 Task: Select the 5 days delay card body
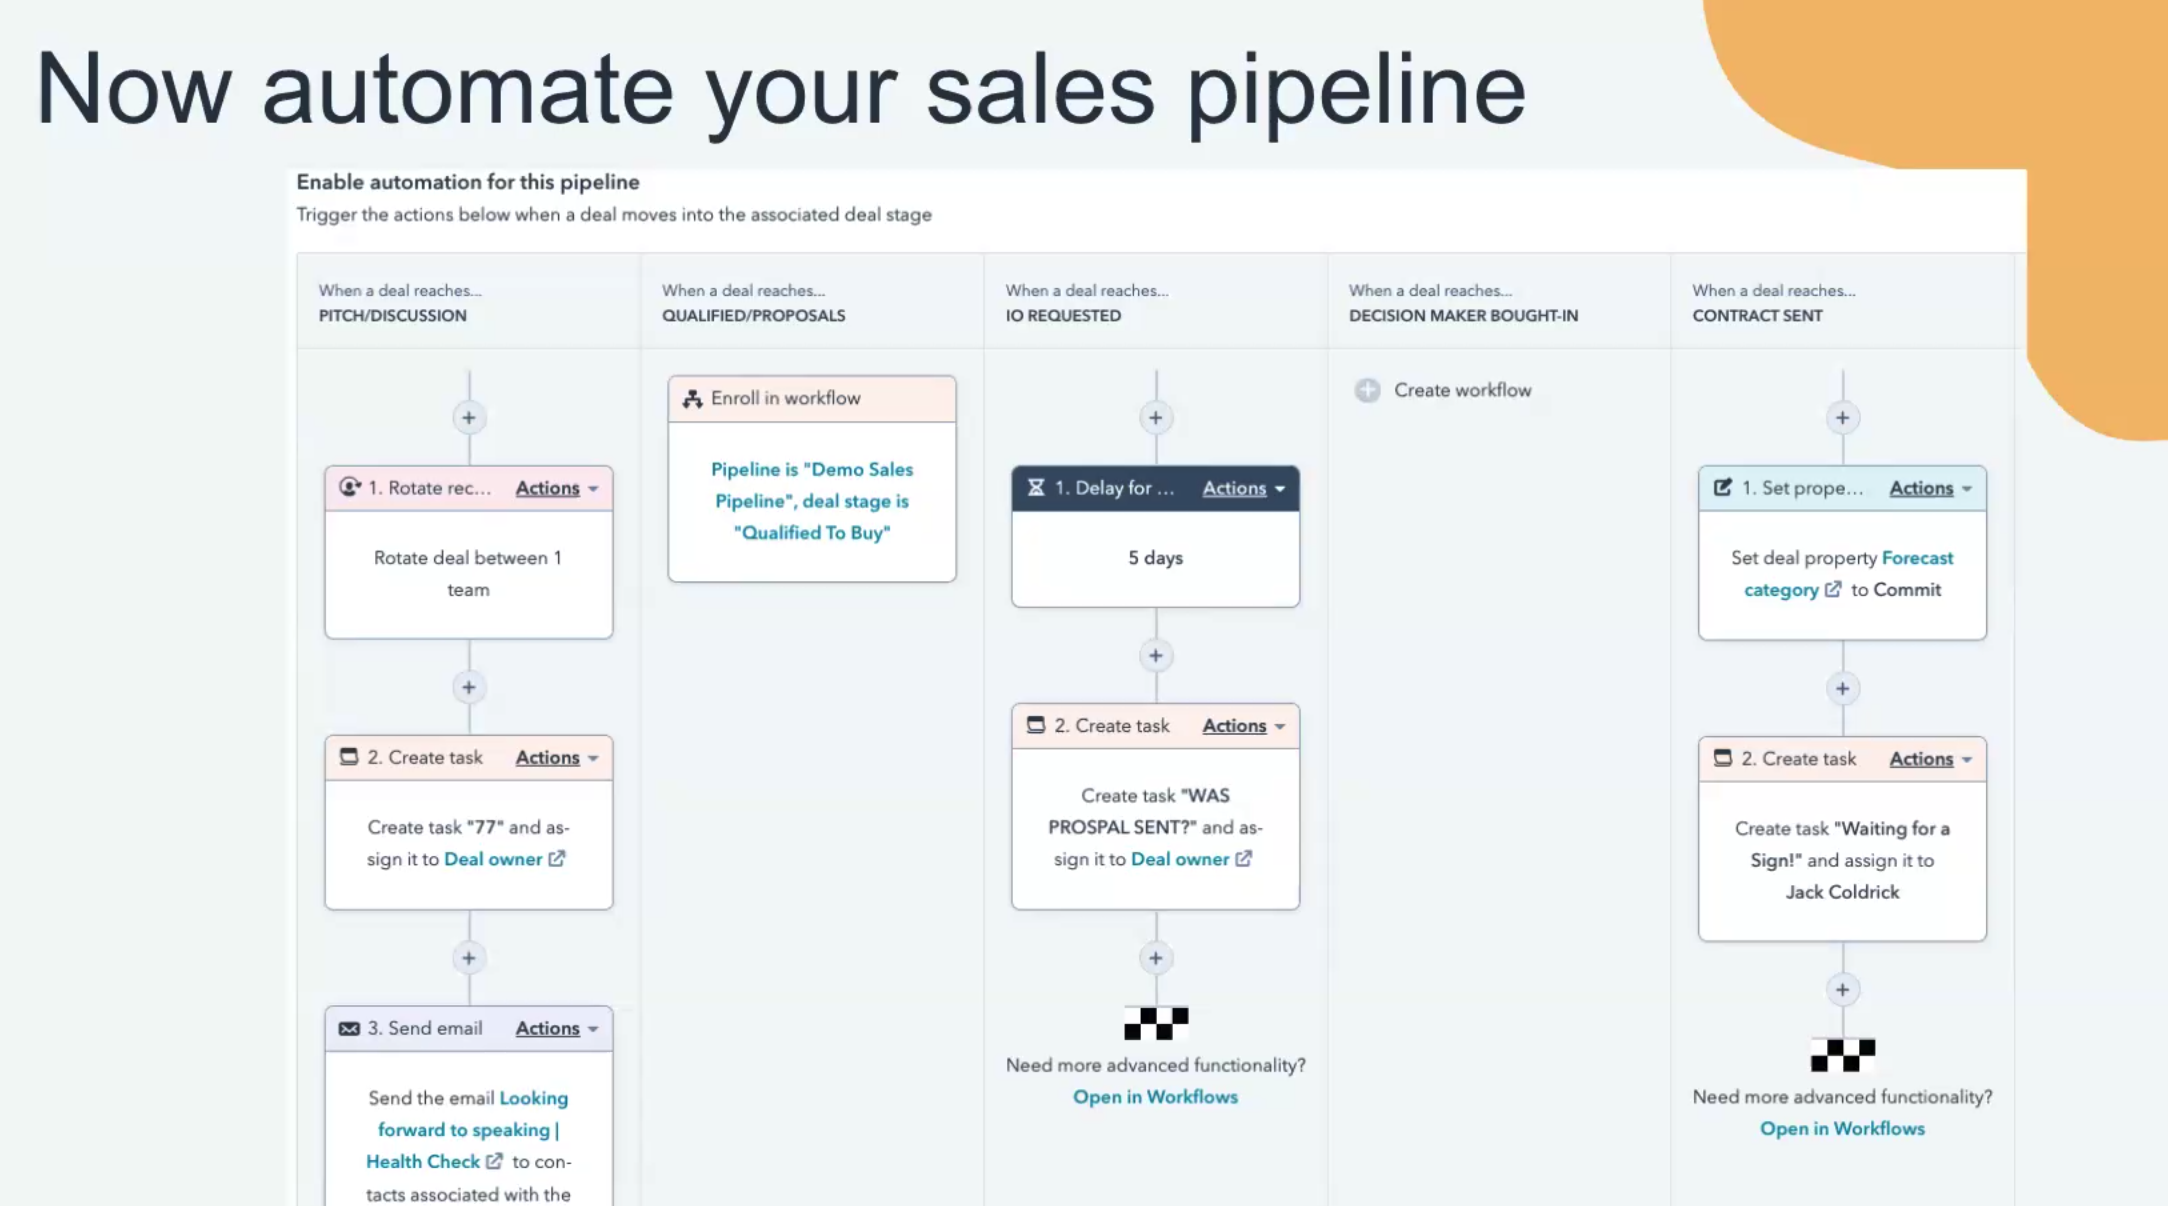[x=1155, y=558]
